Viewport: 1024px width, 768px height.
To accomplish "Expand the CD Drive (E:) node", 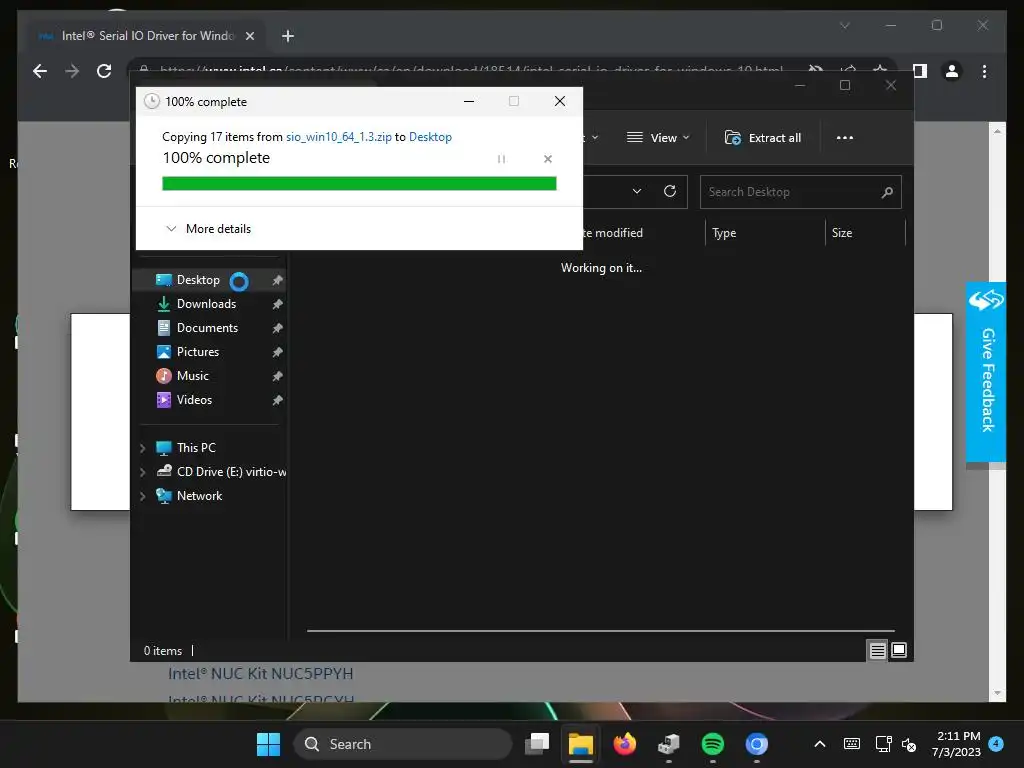I will click(142, 472).
